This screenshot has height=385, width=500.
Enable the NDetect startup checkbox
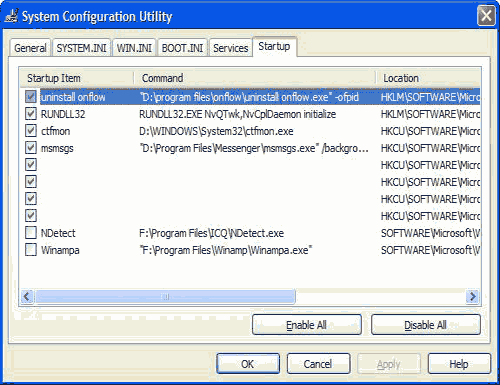31,233
